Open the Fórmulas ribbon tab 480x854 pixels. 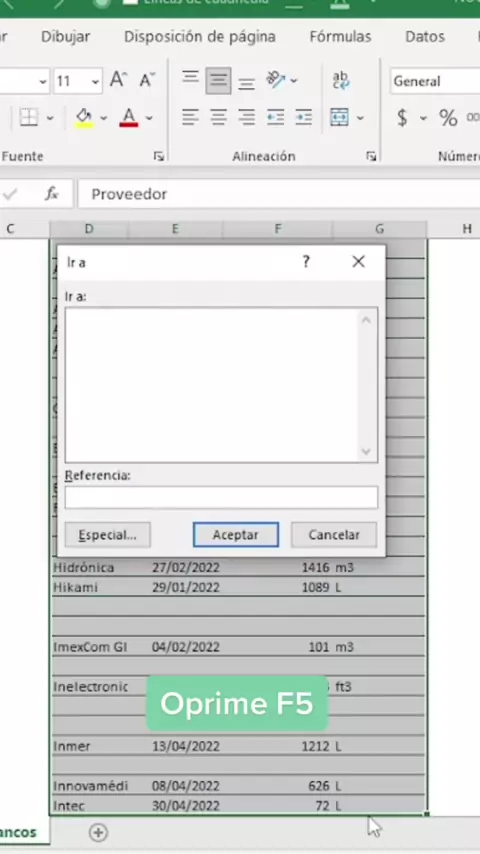tap(341, 36)
